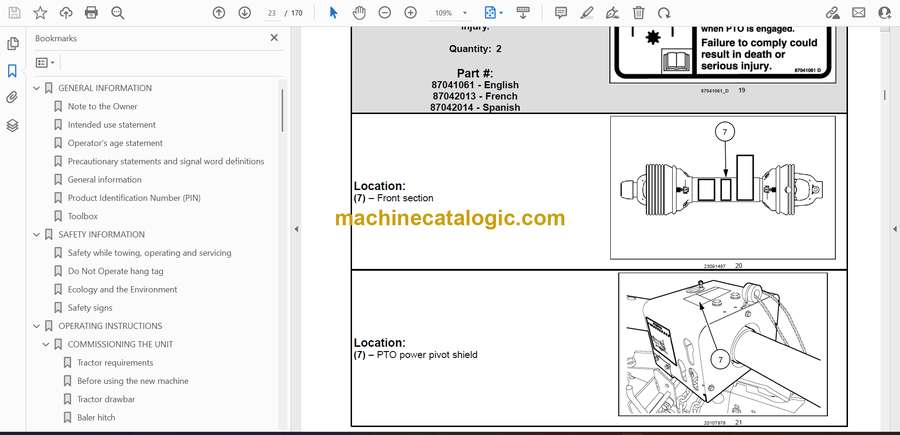Go to previous page arrow
The height and width of the screenshot is (435, 900).
pos(219,13)
